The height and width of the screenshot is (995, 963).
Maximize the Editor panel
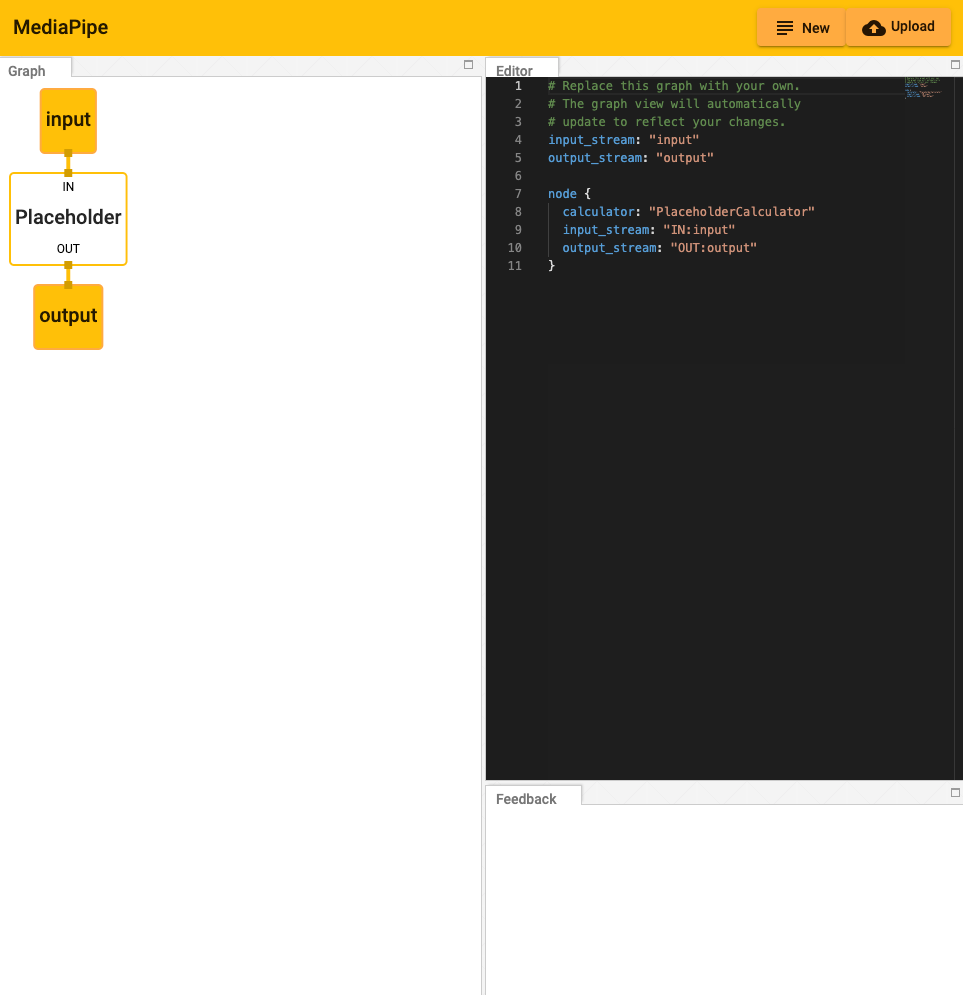(955, 65)
